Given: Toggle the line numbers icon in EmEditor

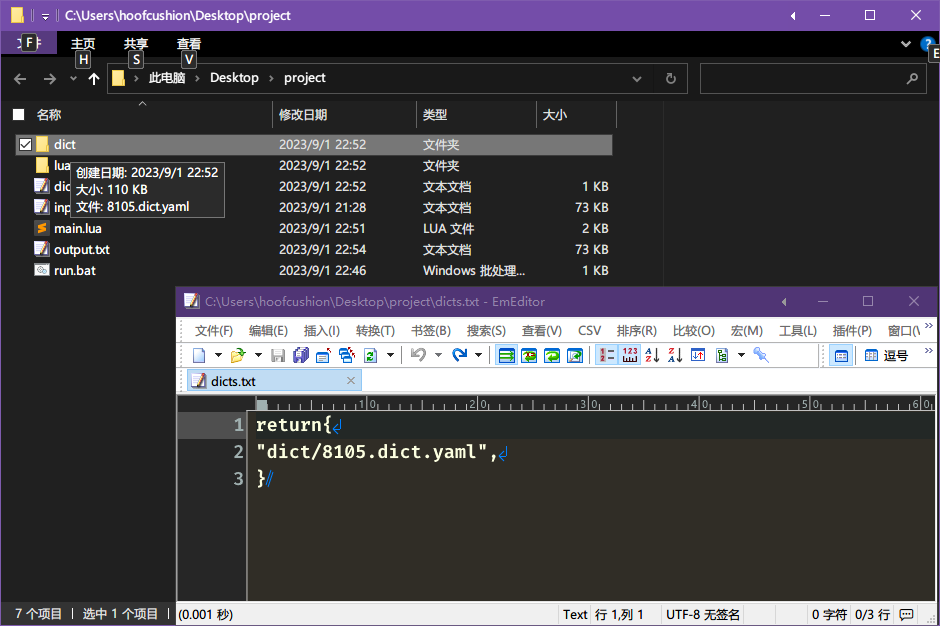Looking at the screenshot, I should click(x=607, y=356).
